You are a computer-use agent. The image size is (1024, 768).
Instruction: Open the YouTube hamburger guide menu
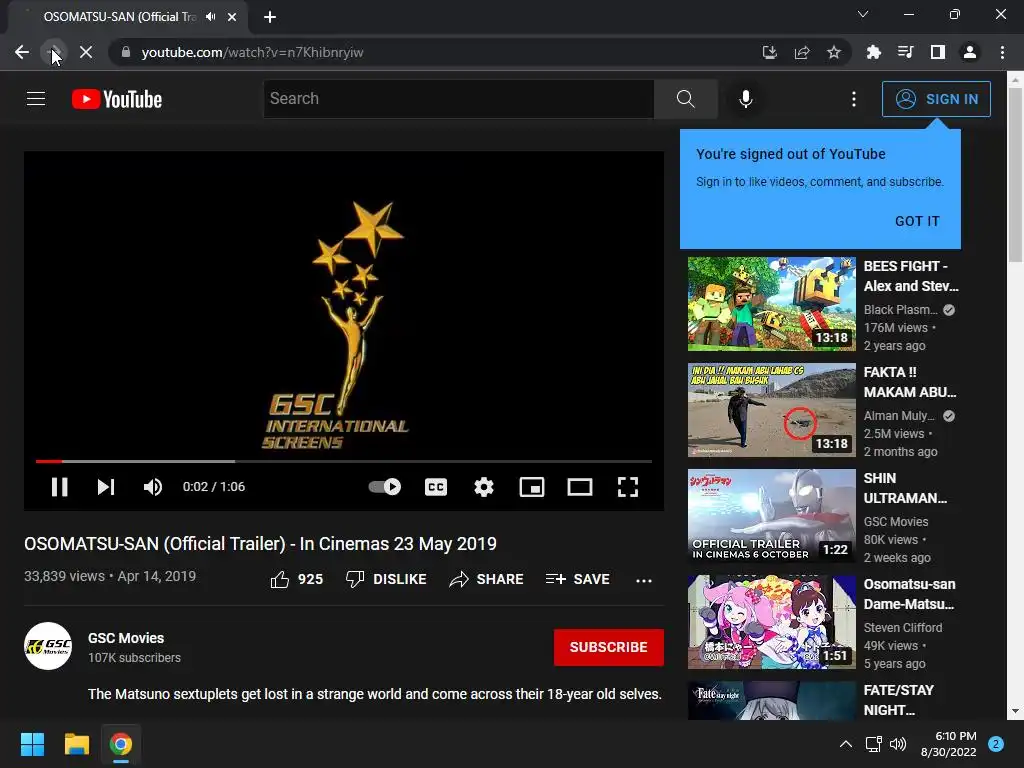(36, 99)
